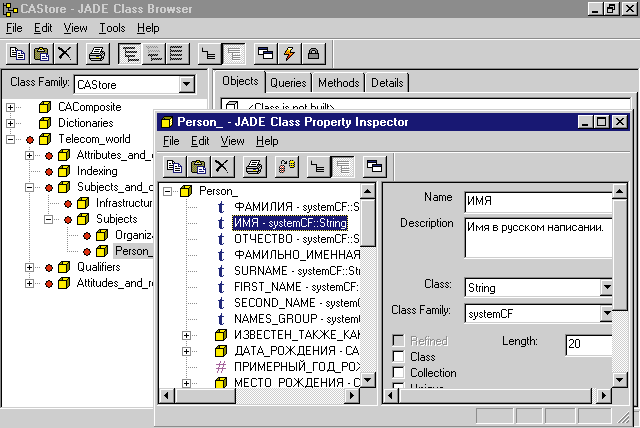Expand the CAComposite tree node
640x428 pixels.
coord(11,107)
